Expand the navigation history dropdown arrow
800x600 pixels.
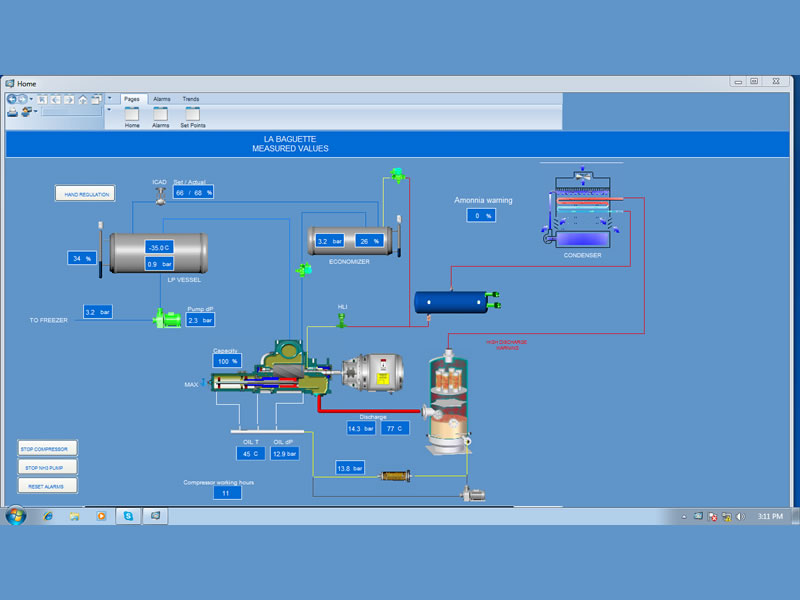(31, 99)
